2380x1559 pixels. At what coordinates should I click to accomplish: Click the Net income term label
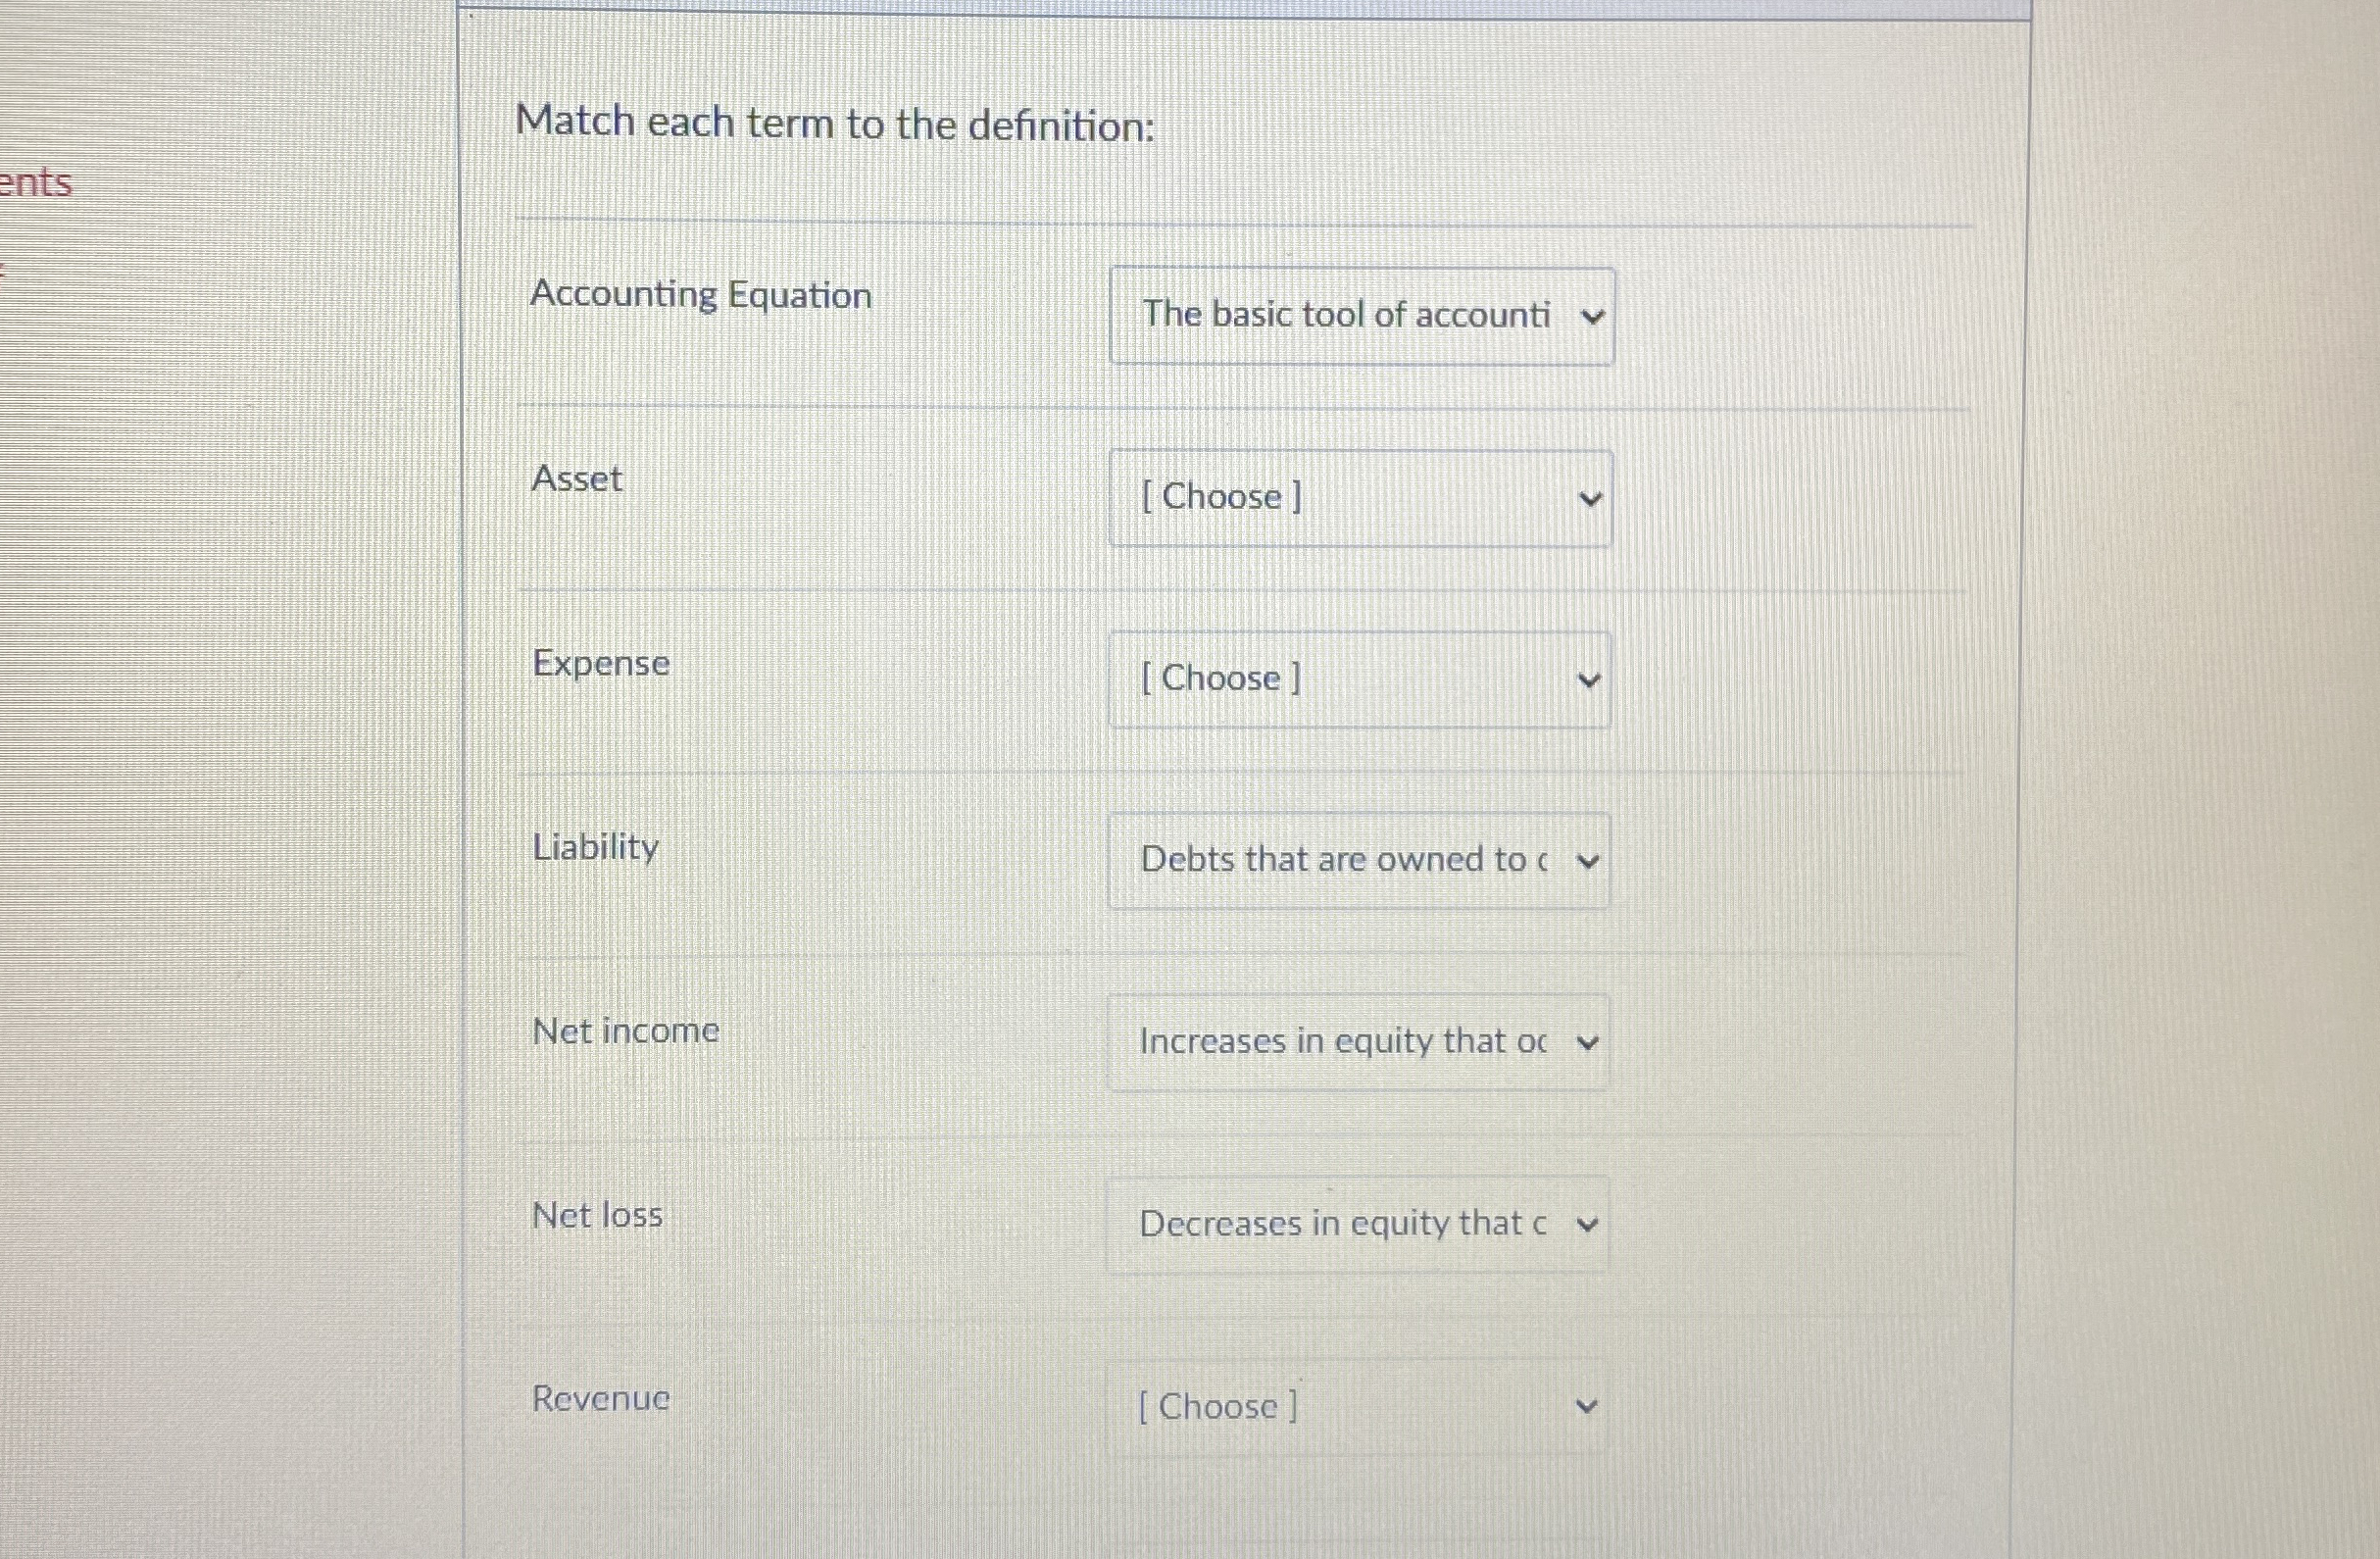[626, 1030]
